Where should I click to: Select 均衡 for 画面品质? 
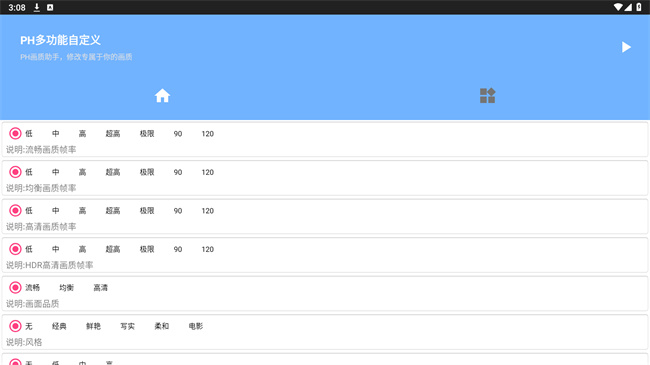click(x=66, y=288)
